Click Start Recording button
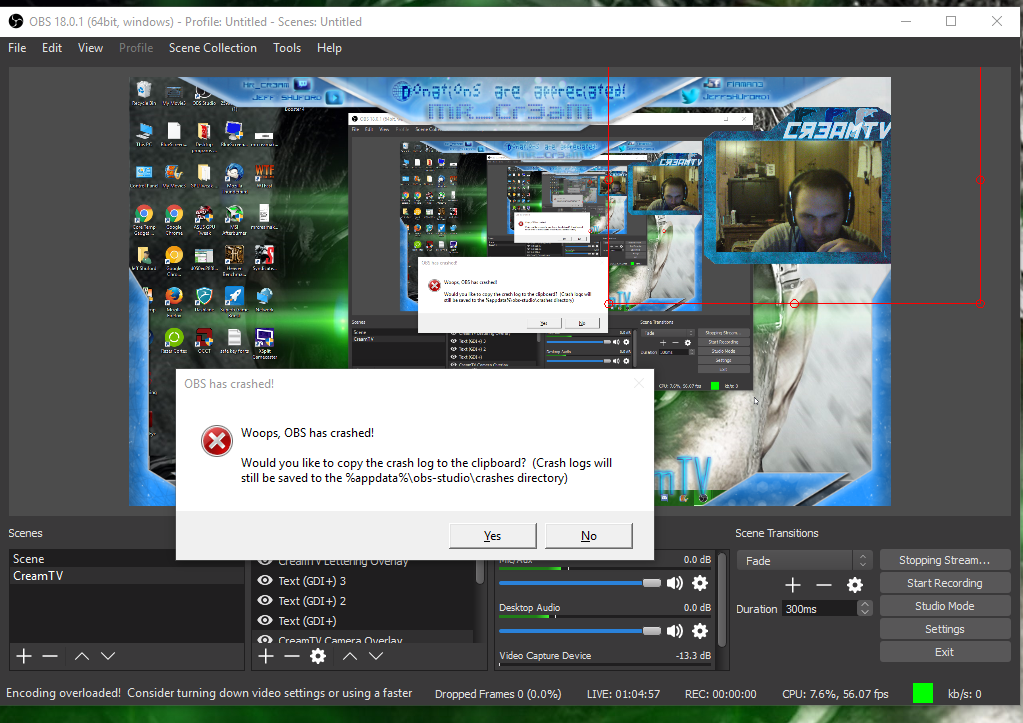The image size is (1023, 723). point(945,583)
